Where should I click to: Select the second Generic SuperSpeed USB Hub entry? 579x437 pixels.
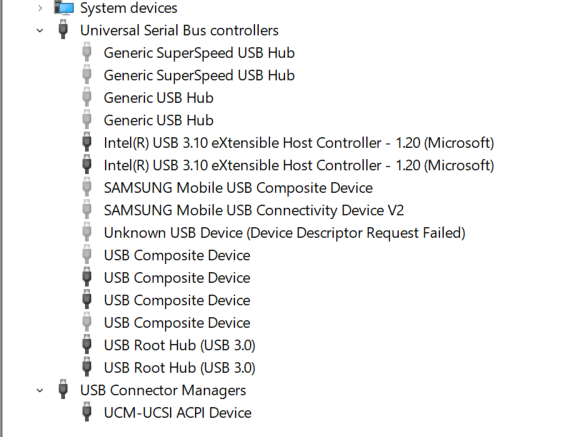click(199, 76)
